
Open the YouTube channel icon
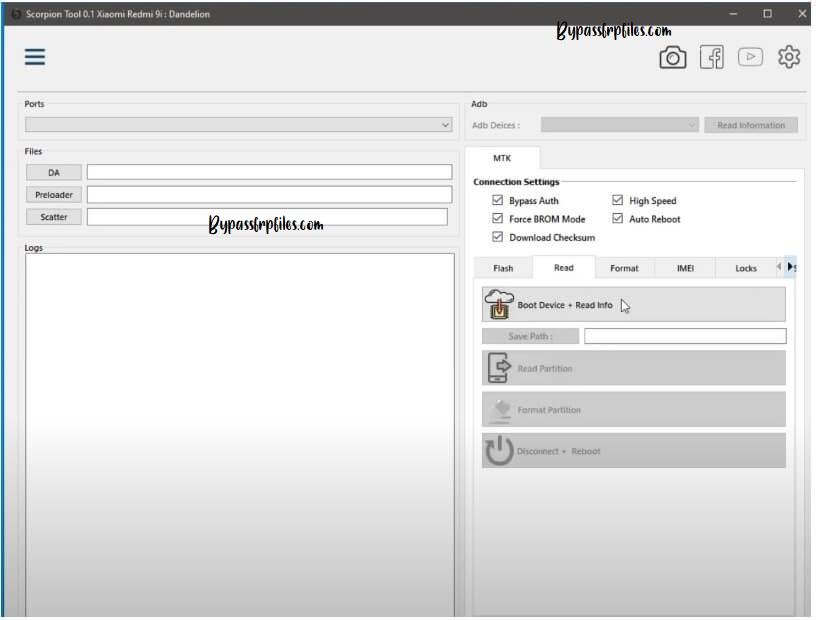(750, 58)
